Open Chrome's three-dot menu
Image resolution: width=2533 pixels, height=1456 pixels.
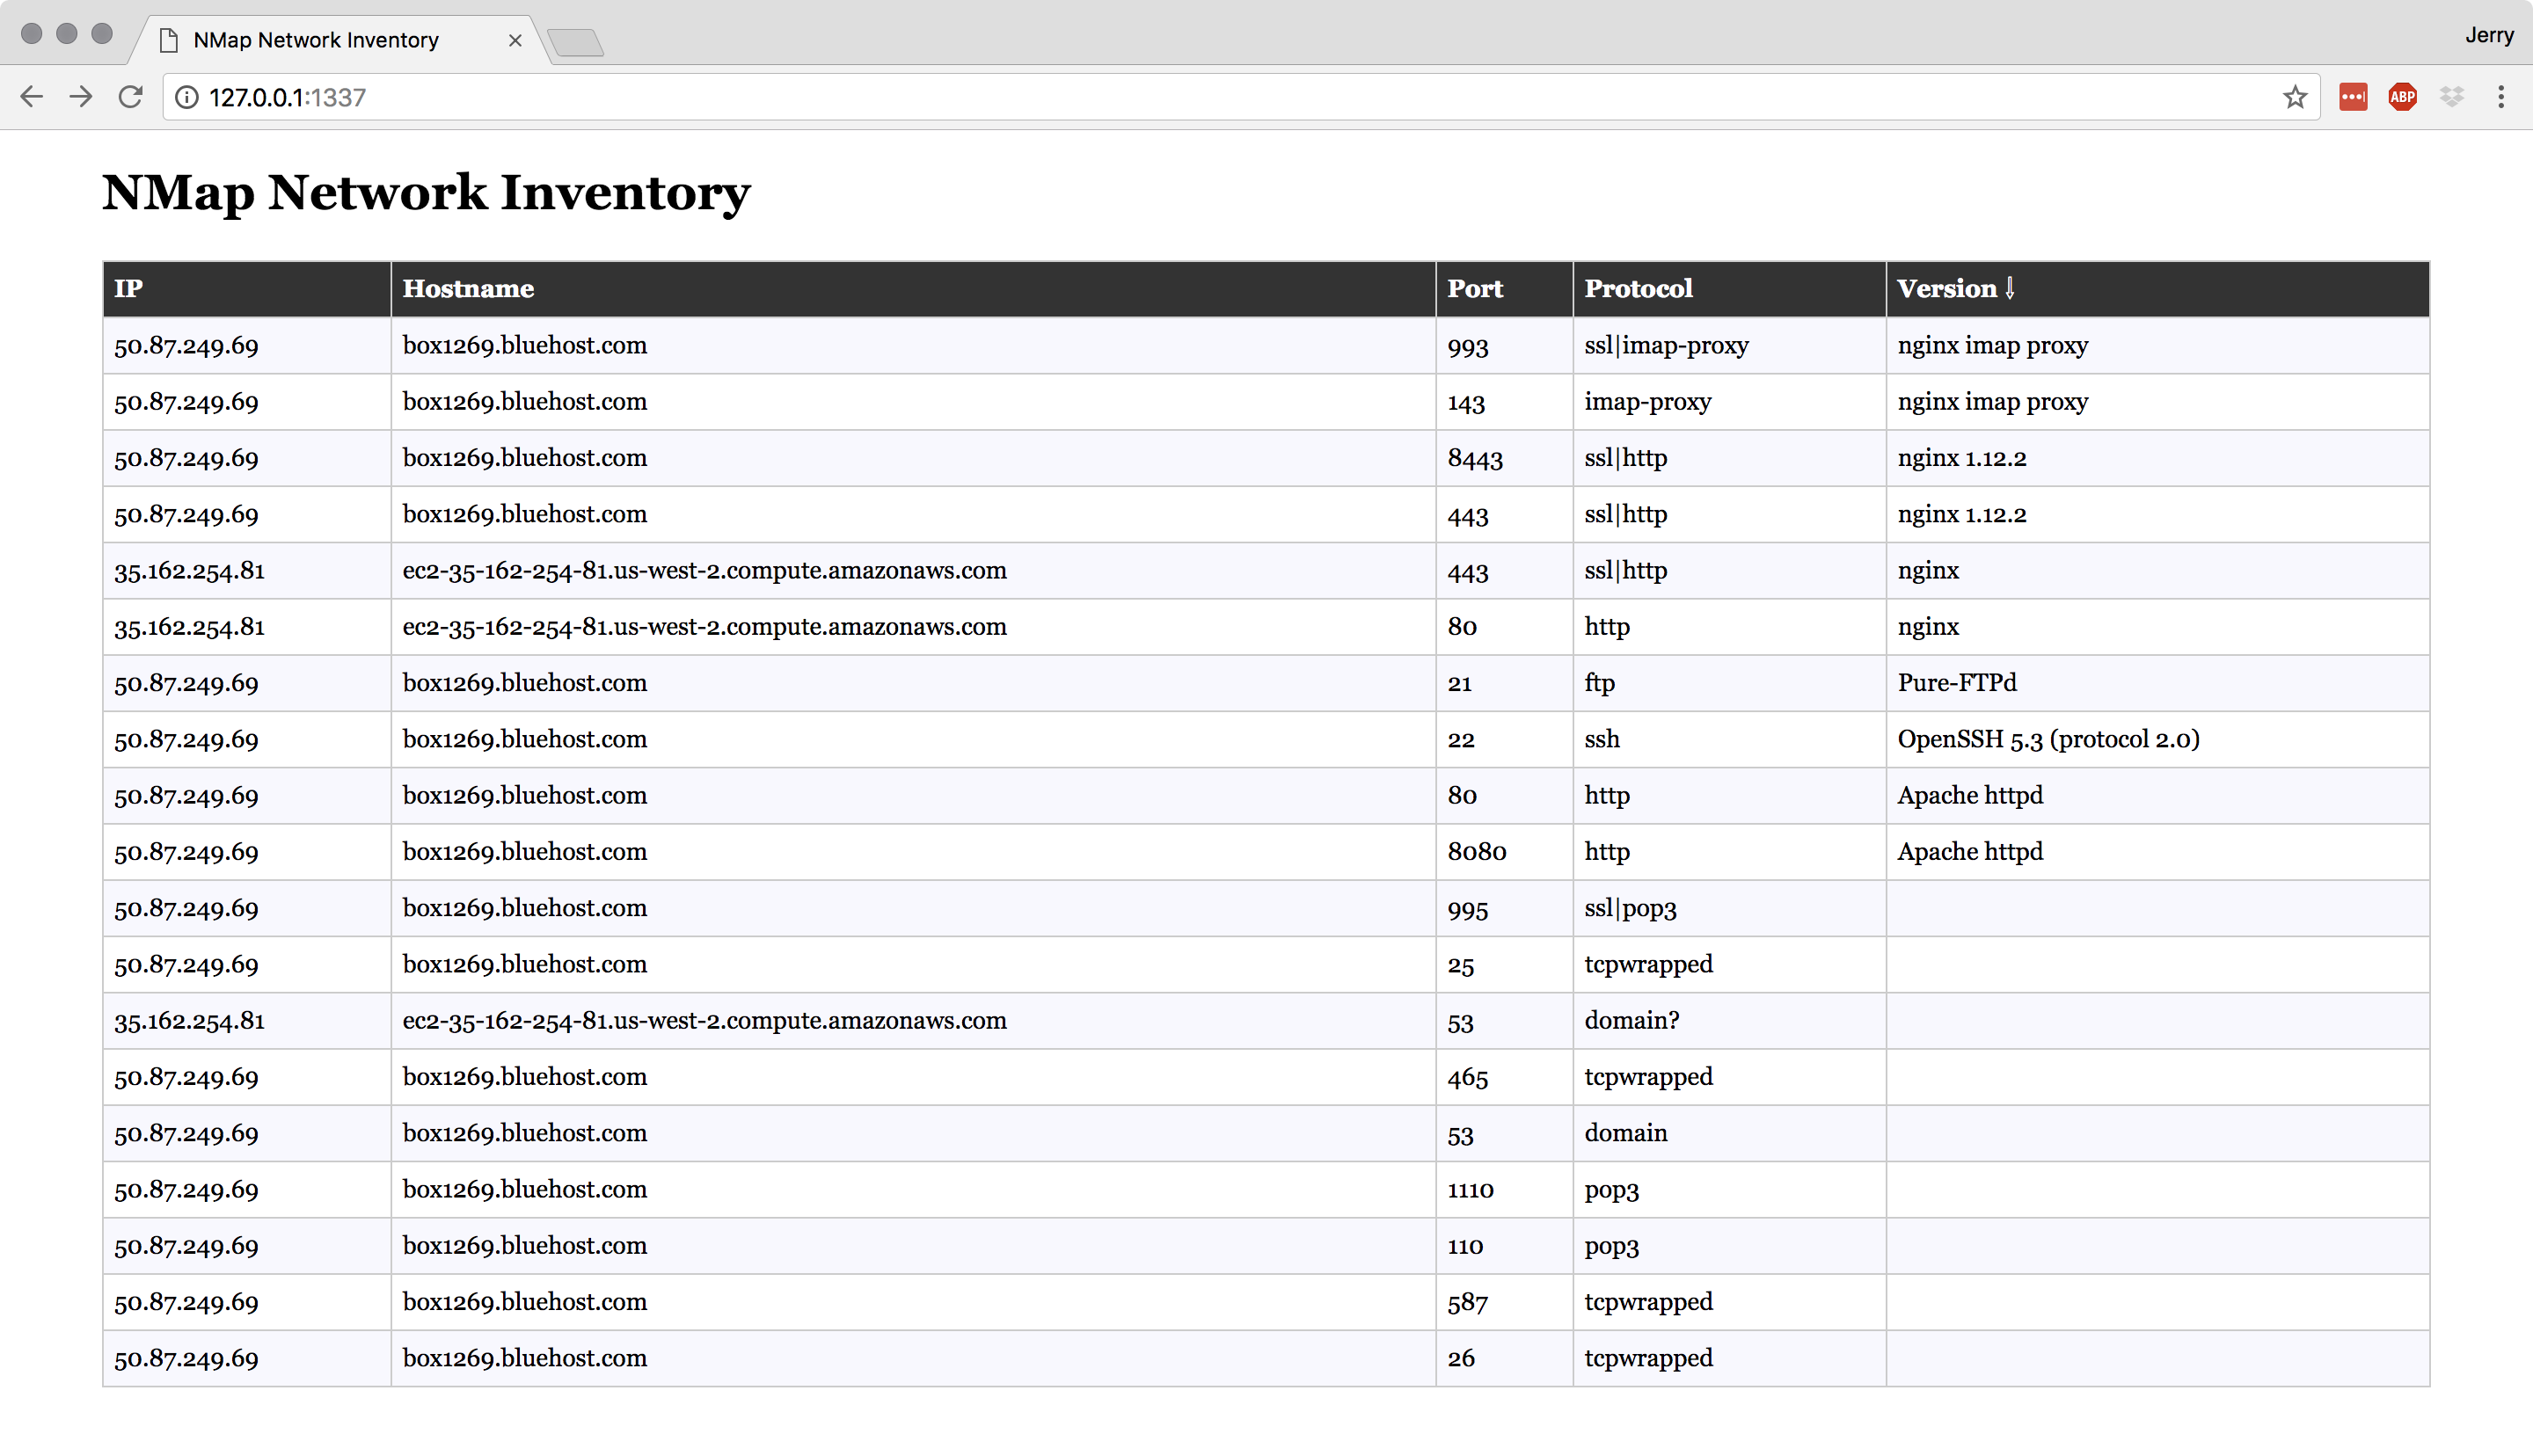2500,97
